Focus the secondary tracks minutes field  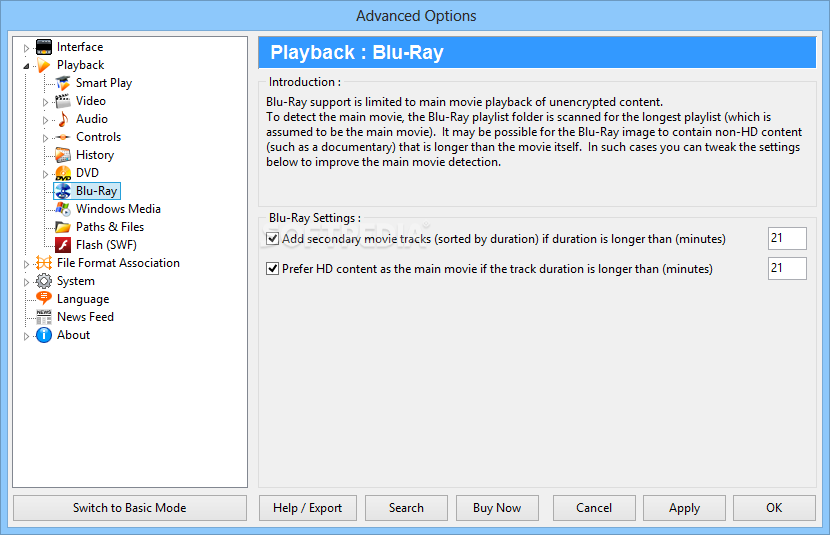point(787,239)
